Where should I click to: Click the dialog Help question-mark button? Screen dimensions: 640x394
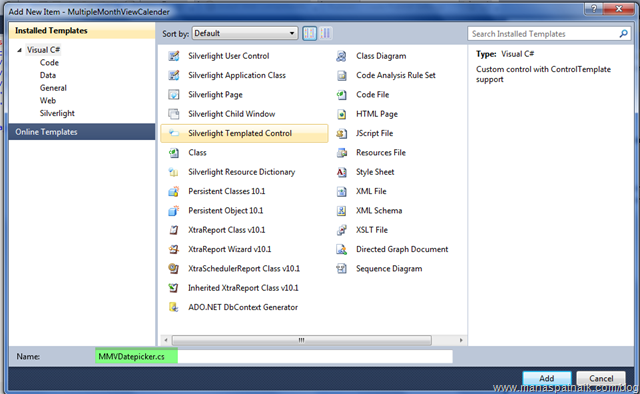pyautogui.click(x=594, y=9)
